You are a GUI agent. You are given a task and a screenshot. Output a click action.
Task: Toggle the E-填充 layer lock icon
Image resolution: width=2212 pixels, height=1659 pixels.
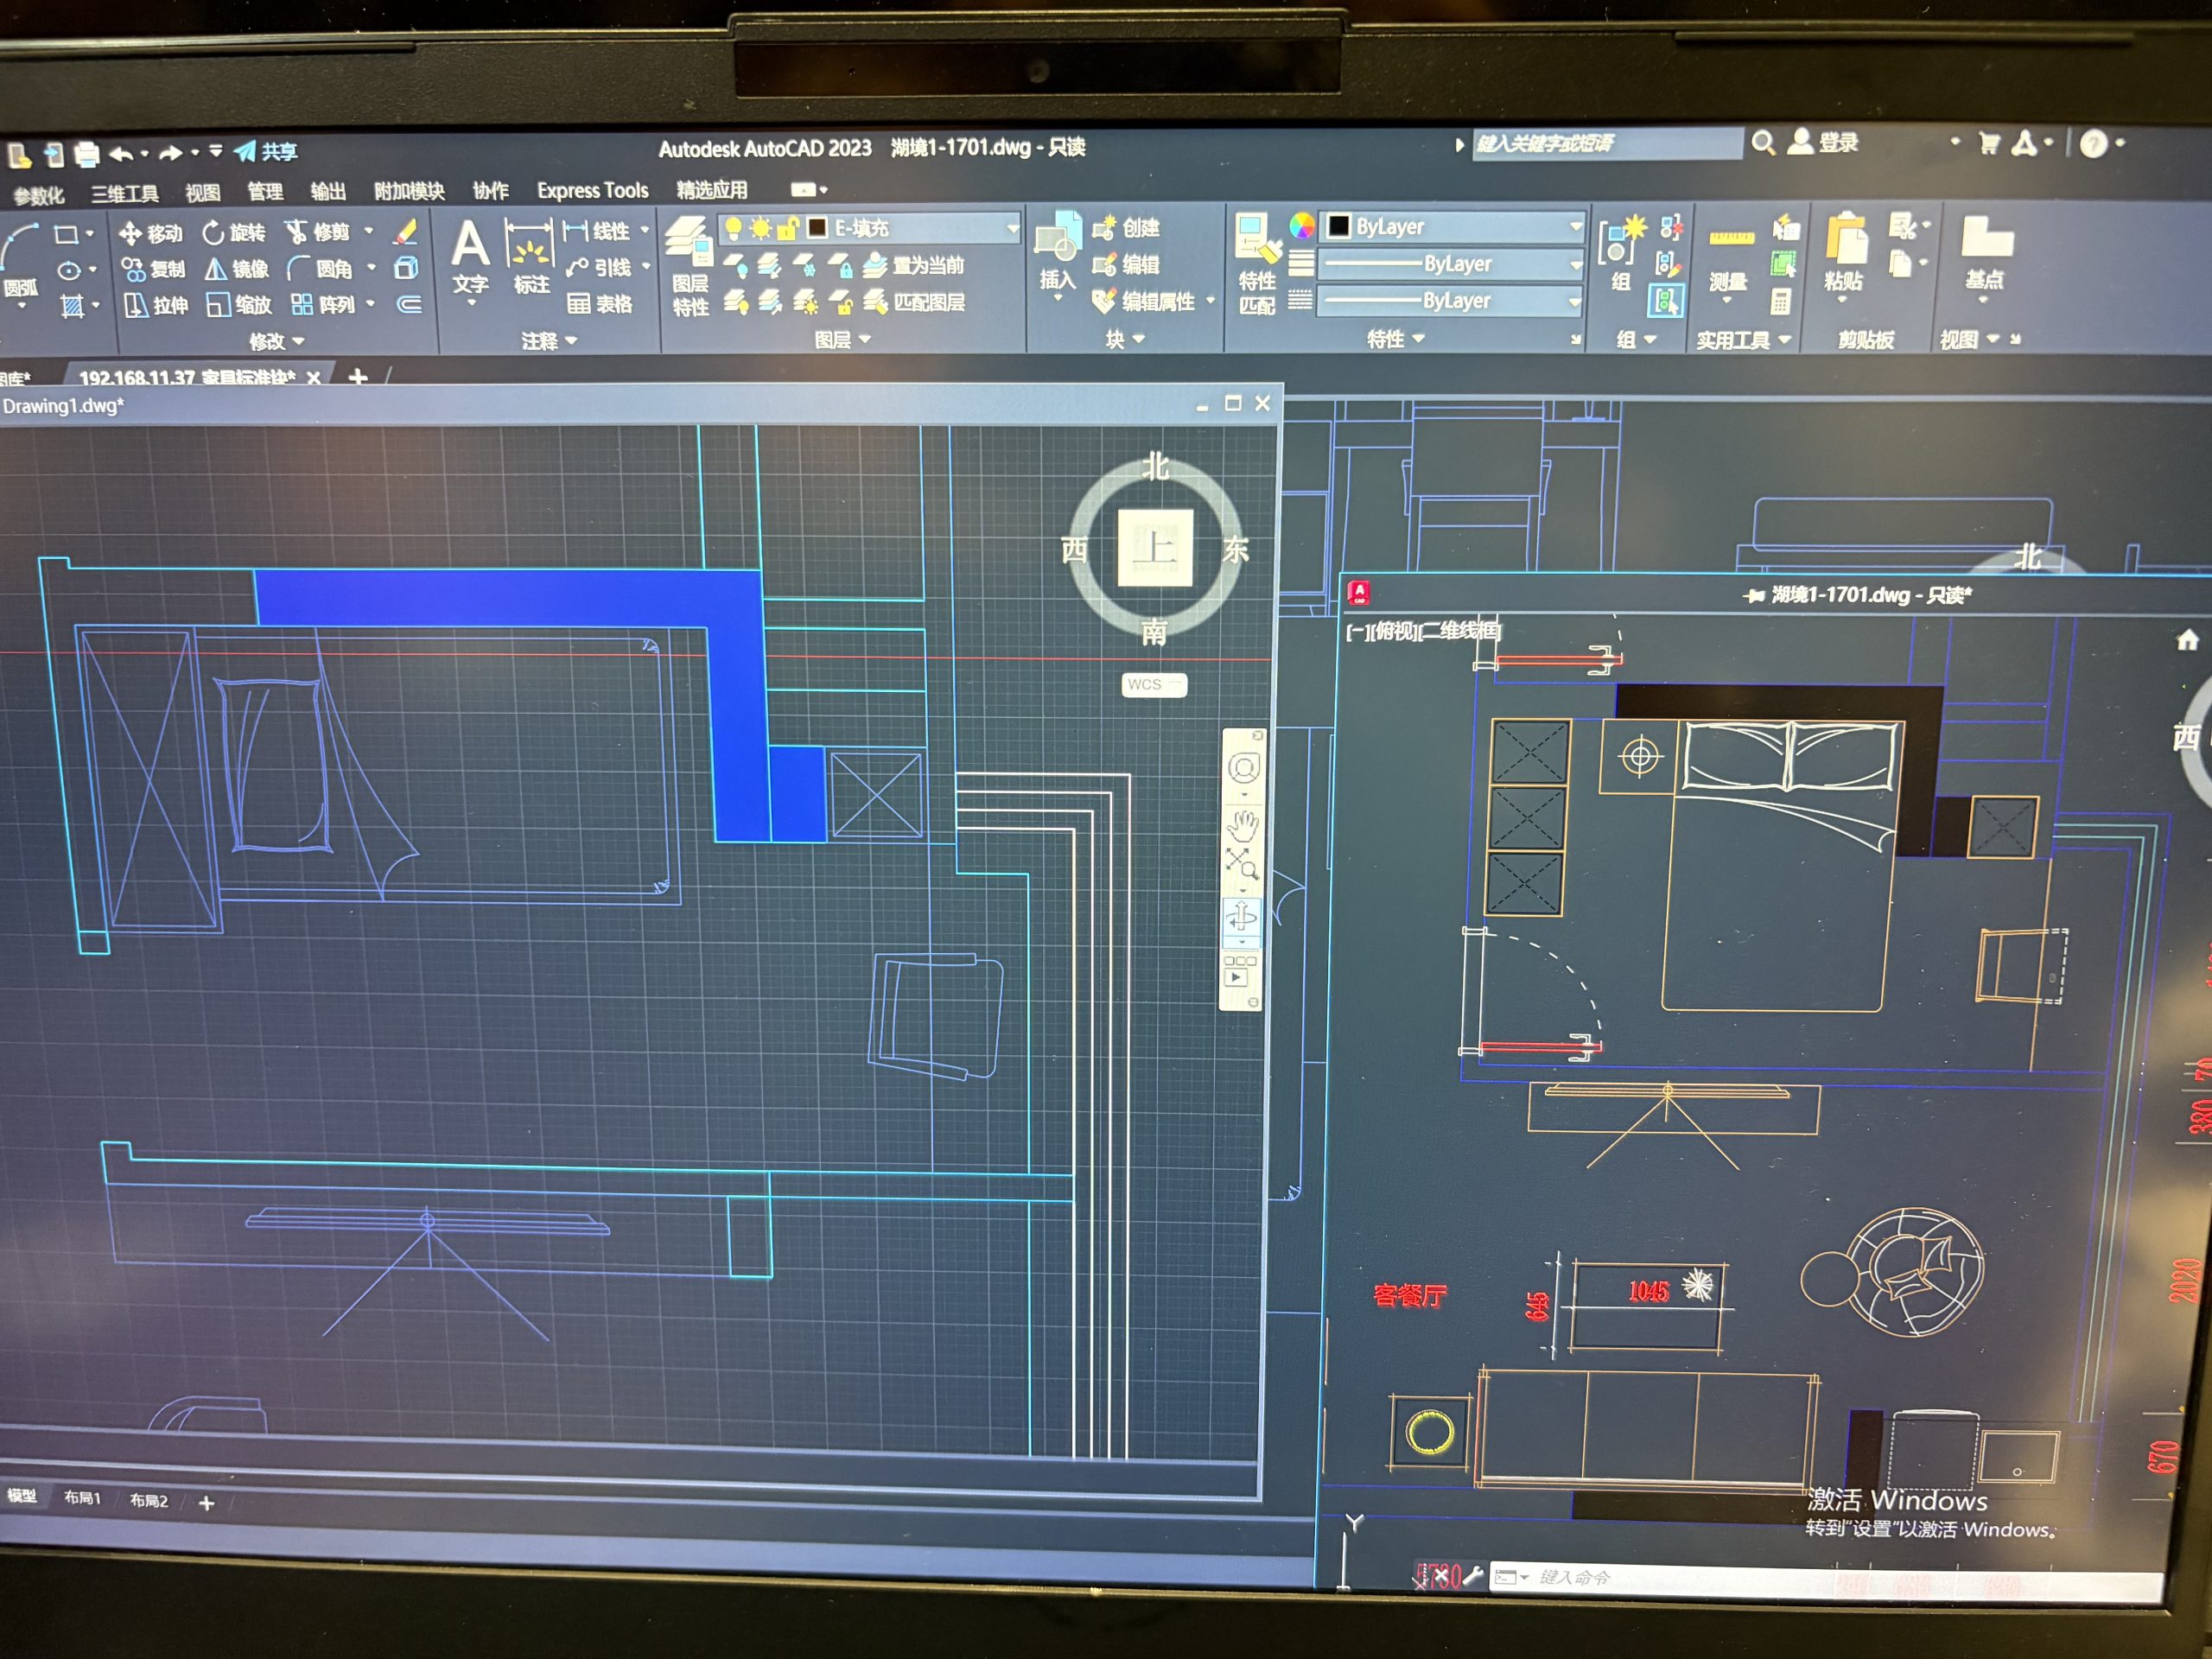pyautogui.click(x=788, y=229)
